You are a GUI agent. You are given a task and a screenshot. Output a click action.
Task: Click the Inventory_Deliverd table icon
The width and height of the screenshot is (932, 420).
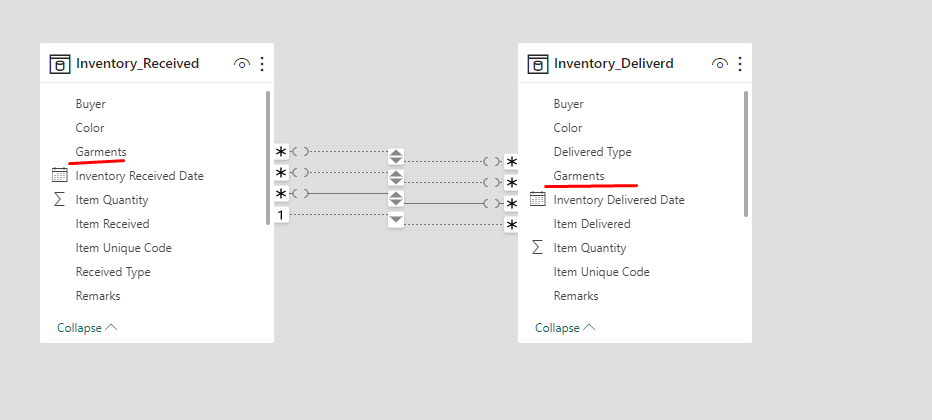click(x=537, y=64)
